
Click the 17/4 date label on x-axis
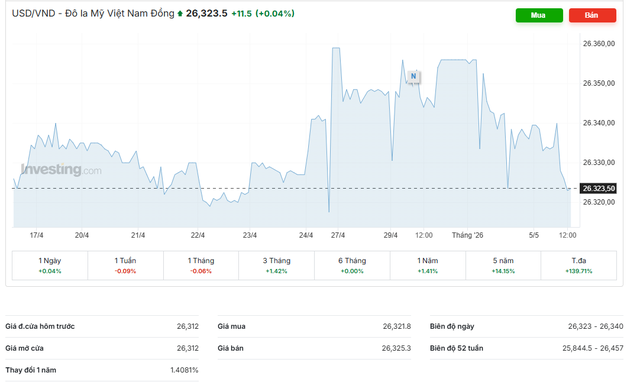[36, 235]
